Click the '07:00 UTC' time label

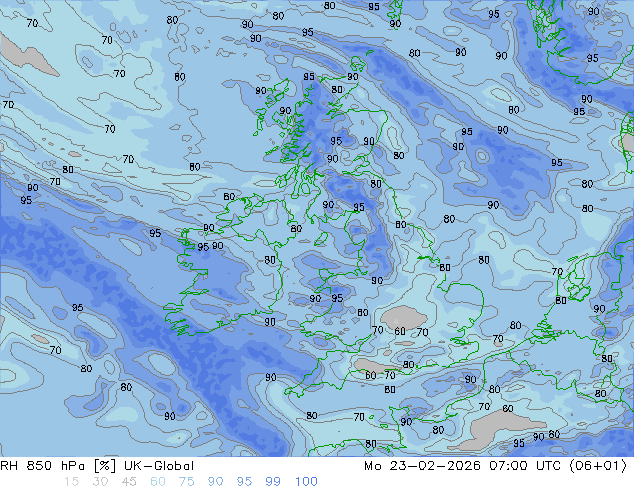[525, 466]
